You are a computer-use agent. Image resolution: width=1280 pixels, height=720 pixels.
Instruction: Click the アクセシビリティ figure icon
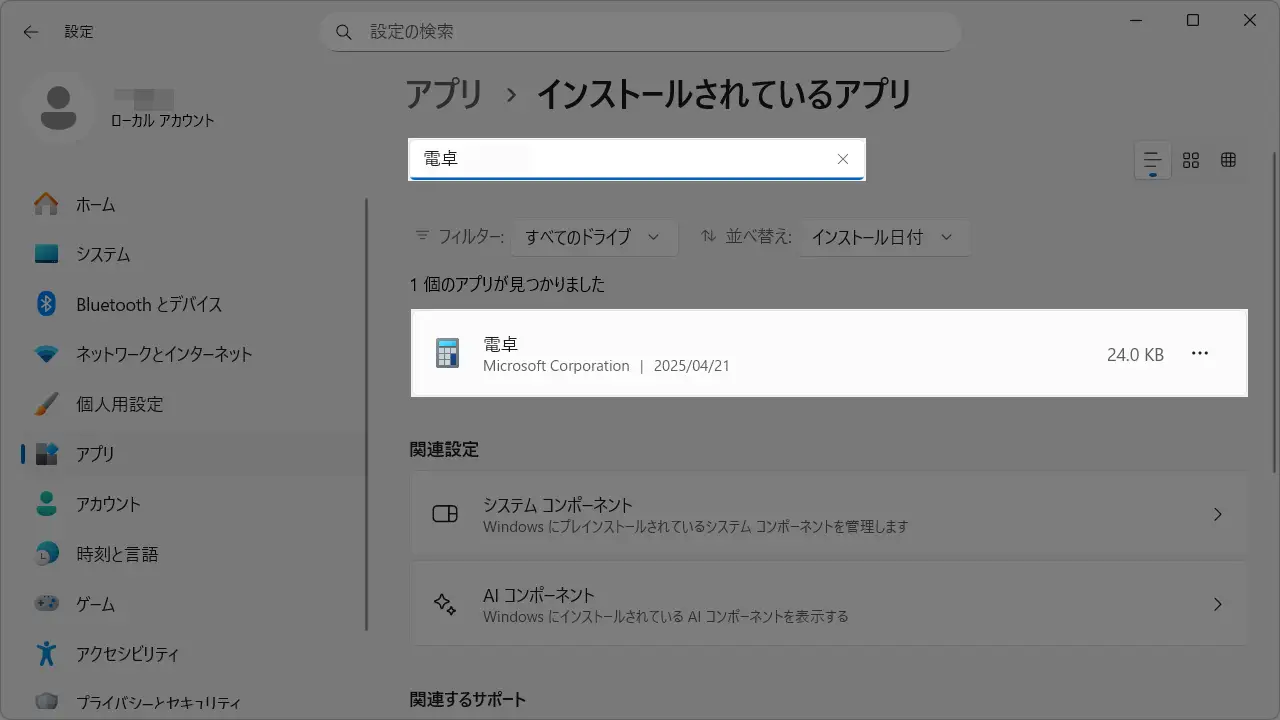pos(46,654)
